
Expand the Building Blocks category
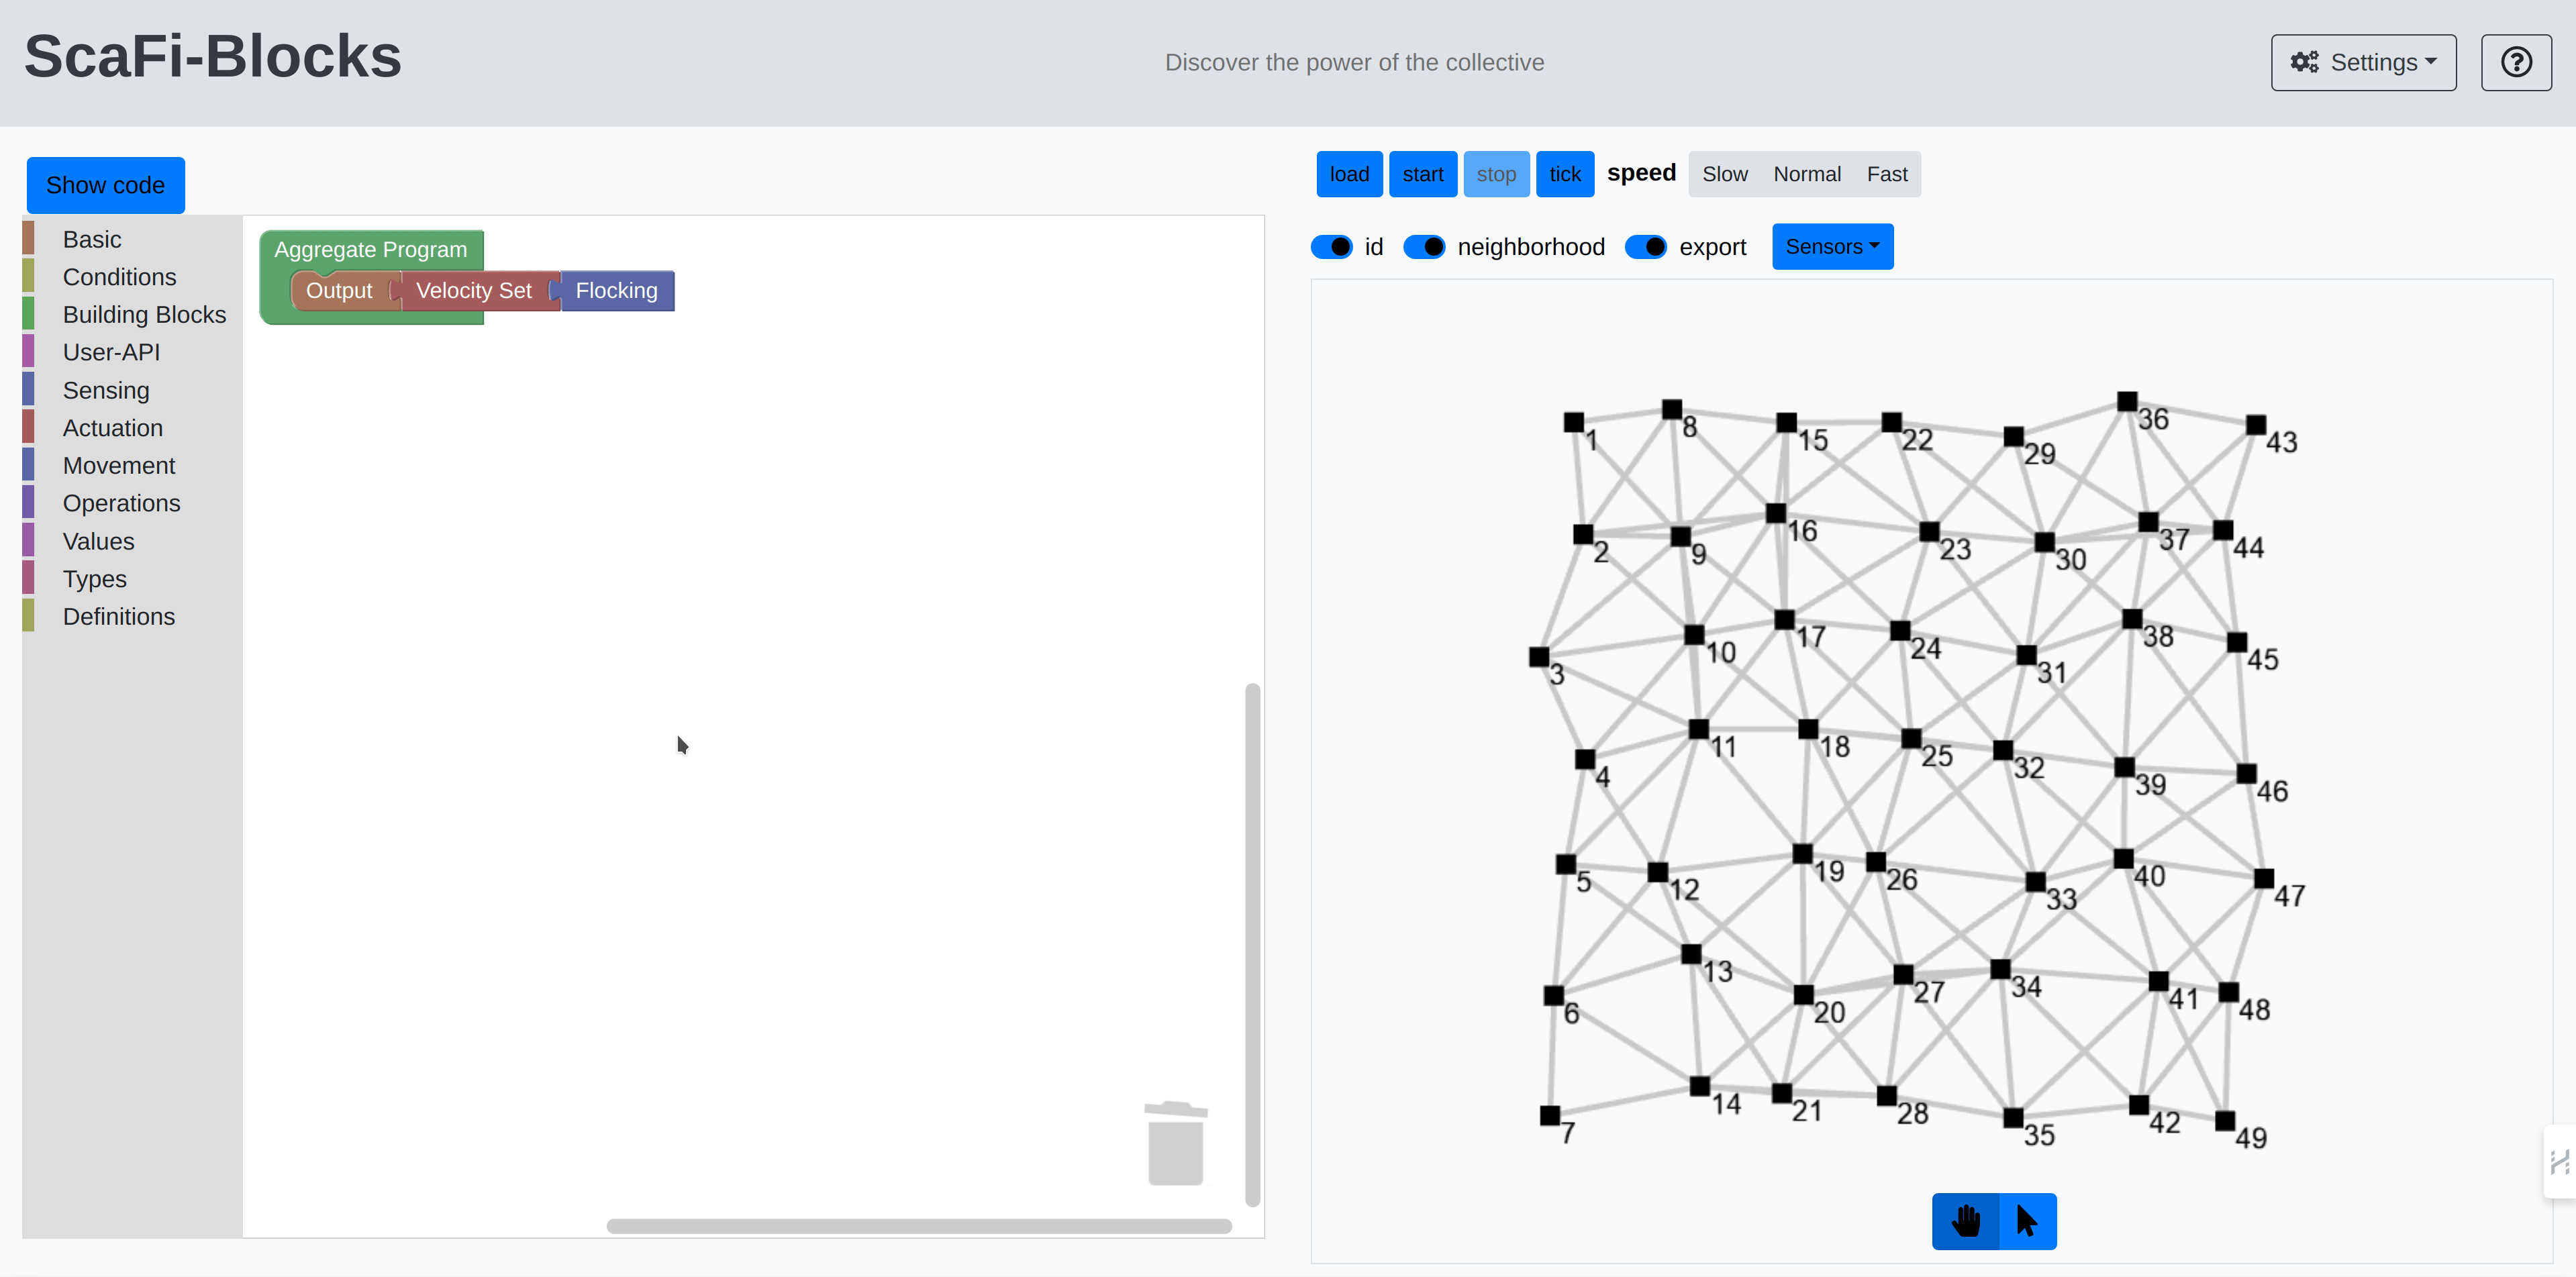point(144,315)
